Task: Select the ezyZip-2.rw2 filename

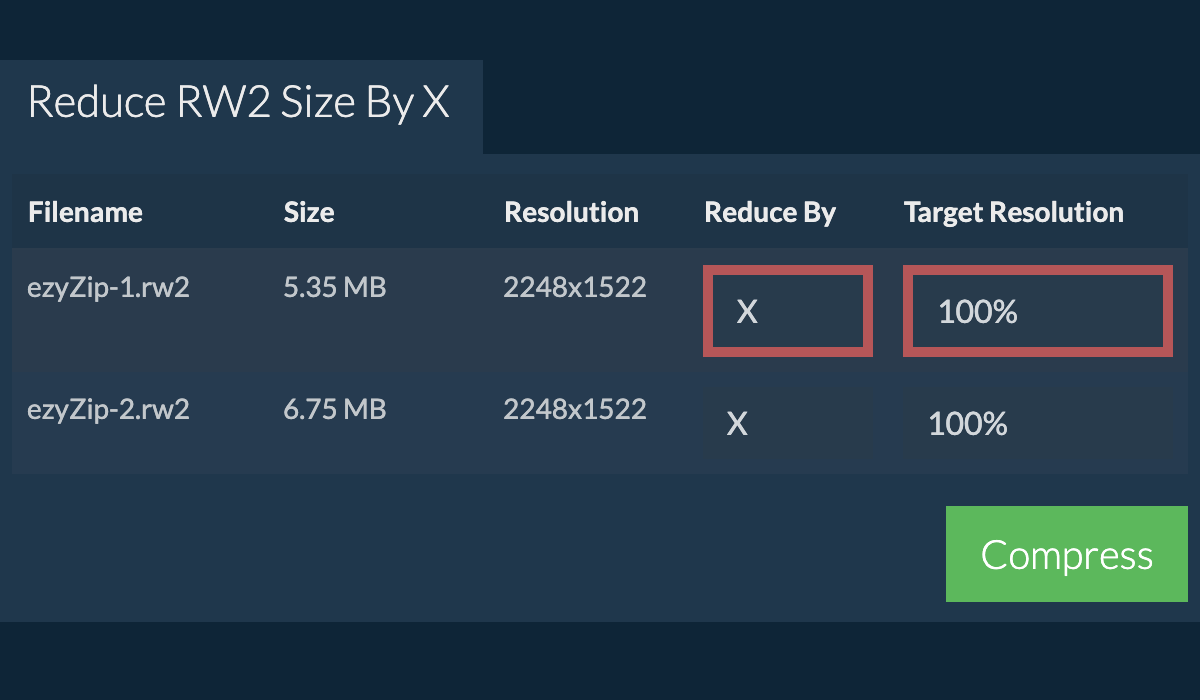Action: 108,409
